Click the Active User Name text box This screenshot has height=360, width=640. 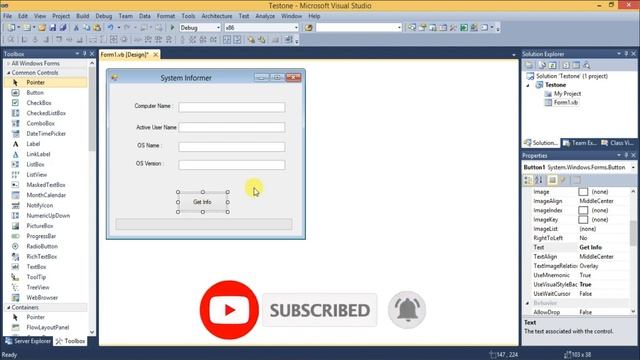click(x=232, y=127)
